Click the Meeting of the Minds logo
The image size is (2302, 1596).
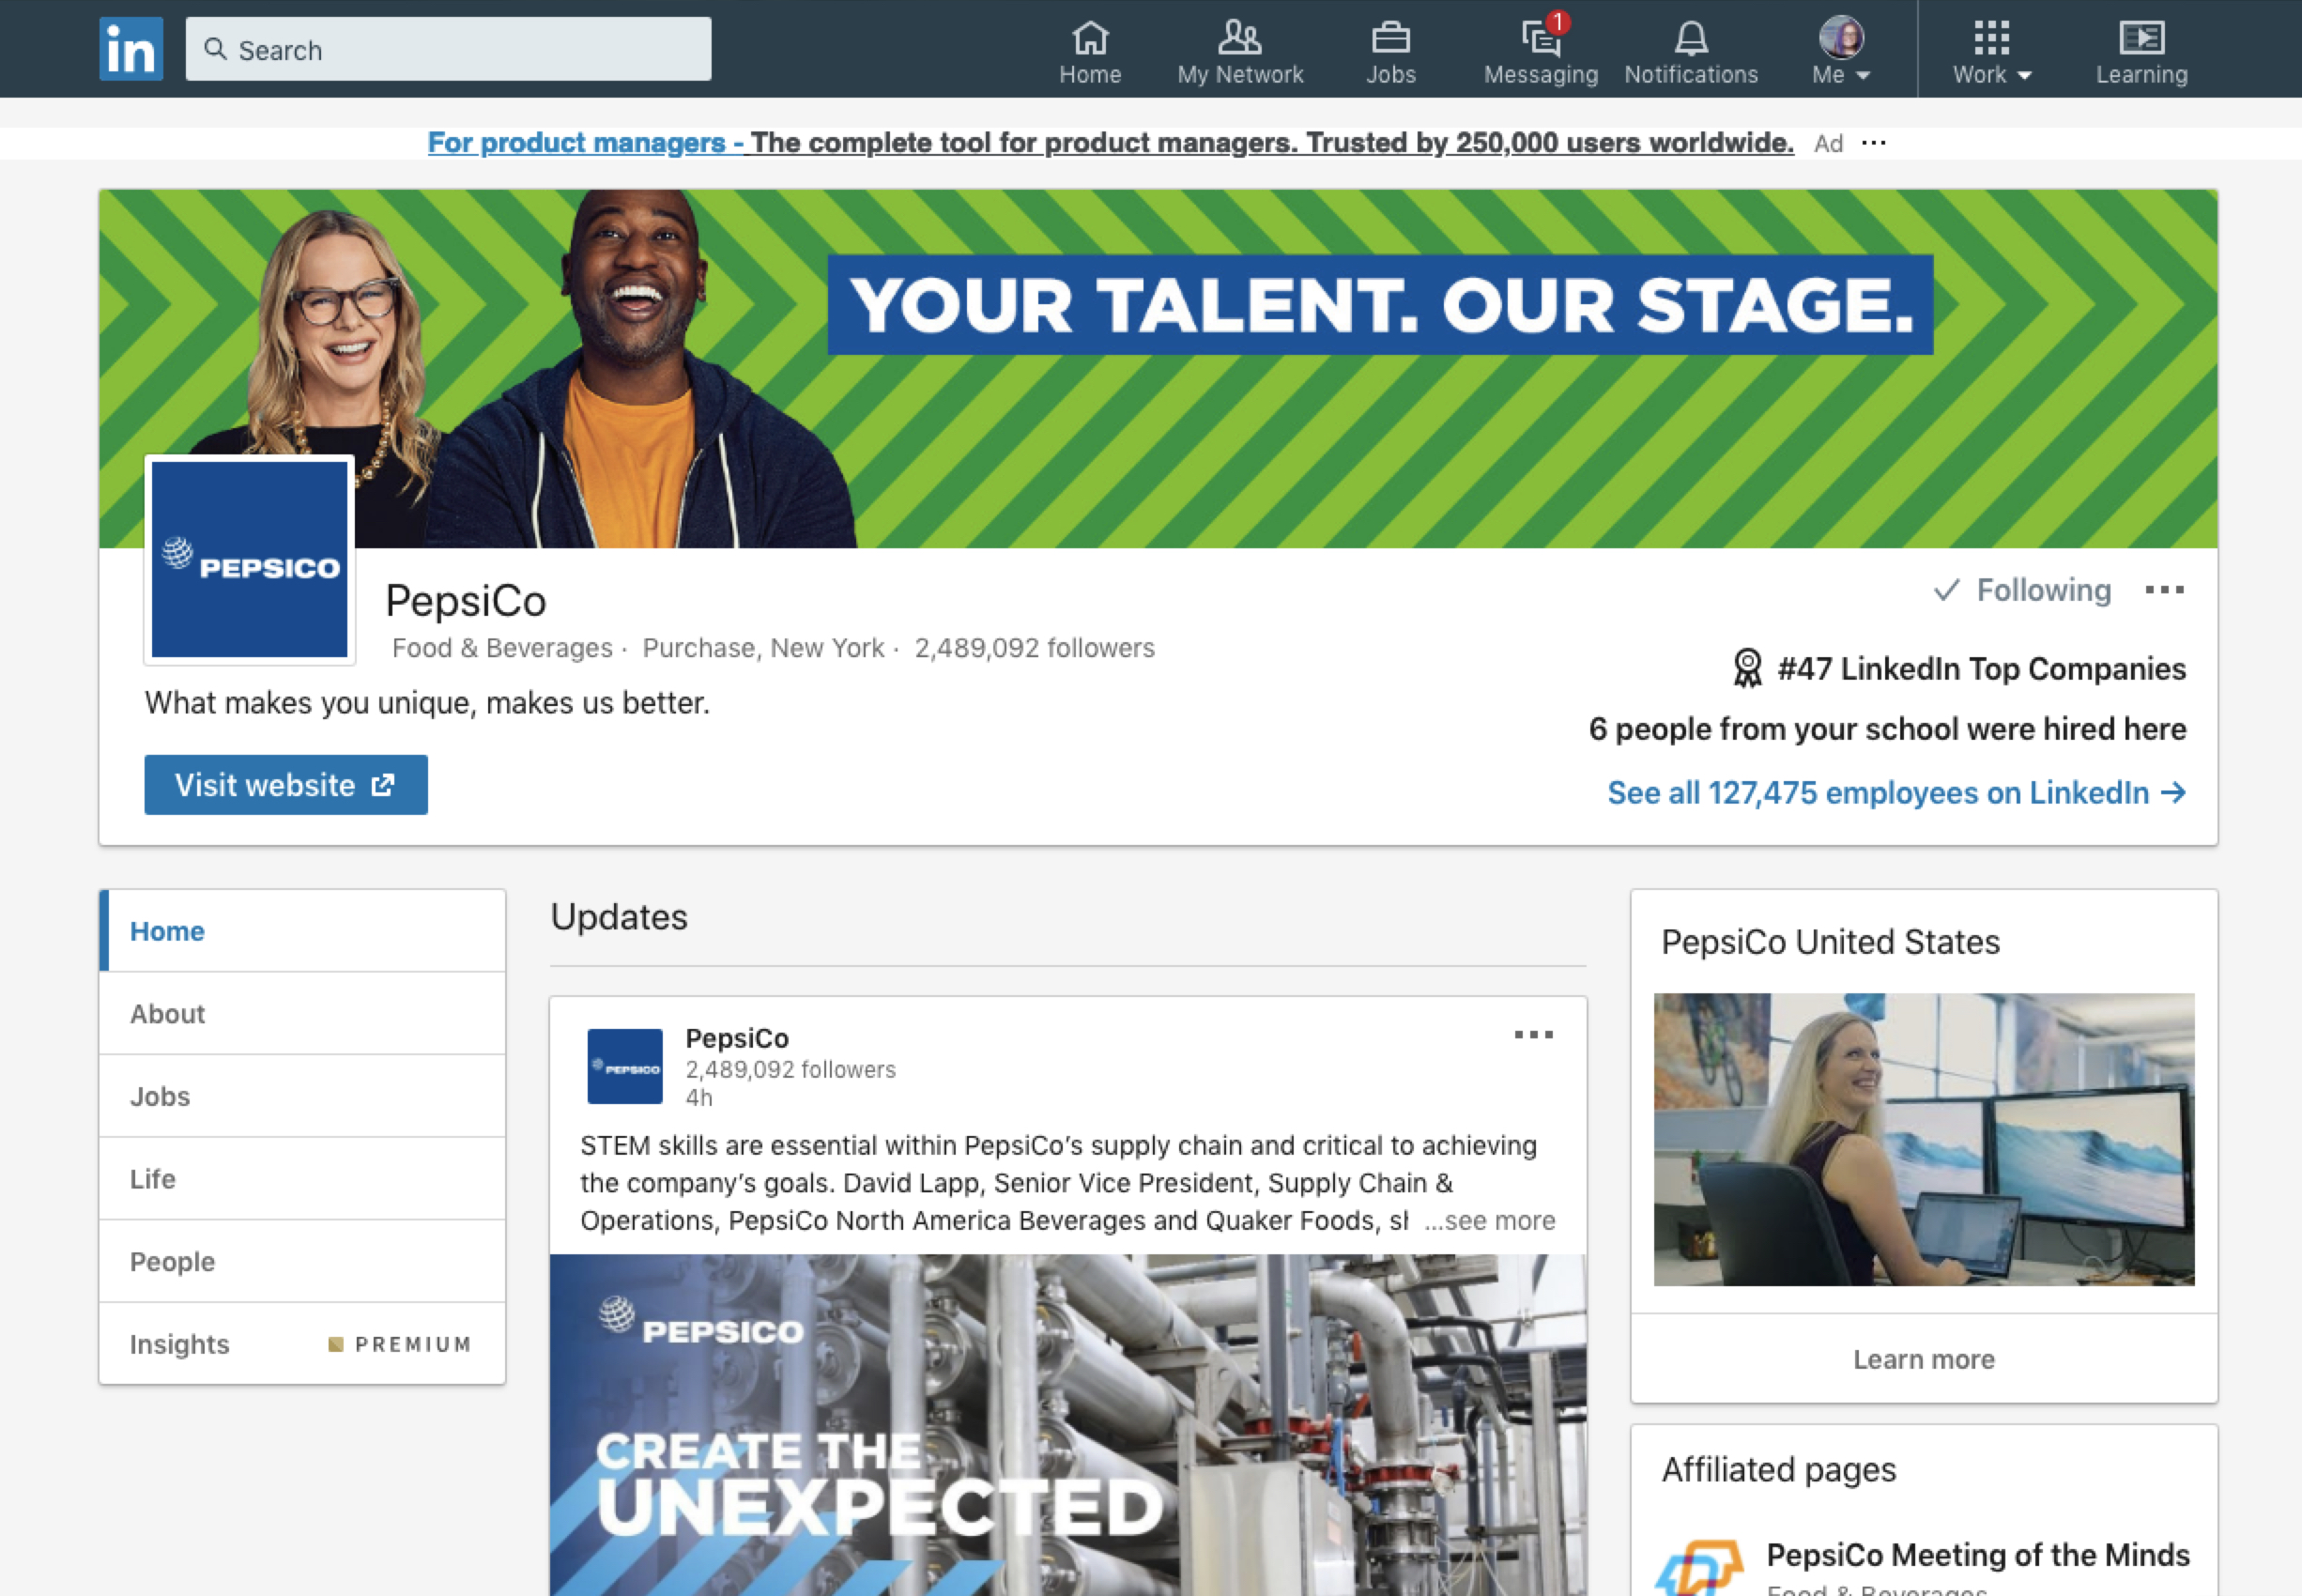pos(1700,1567)
